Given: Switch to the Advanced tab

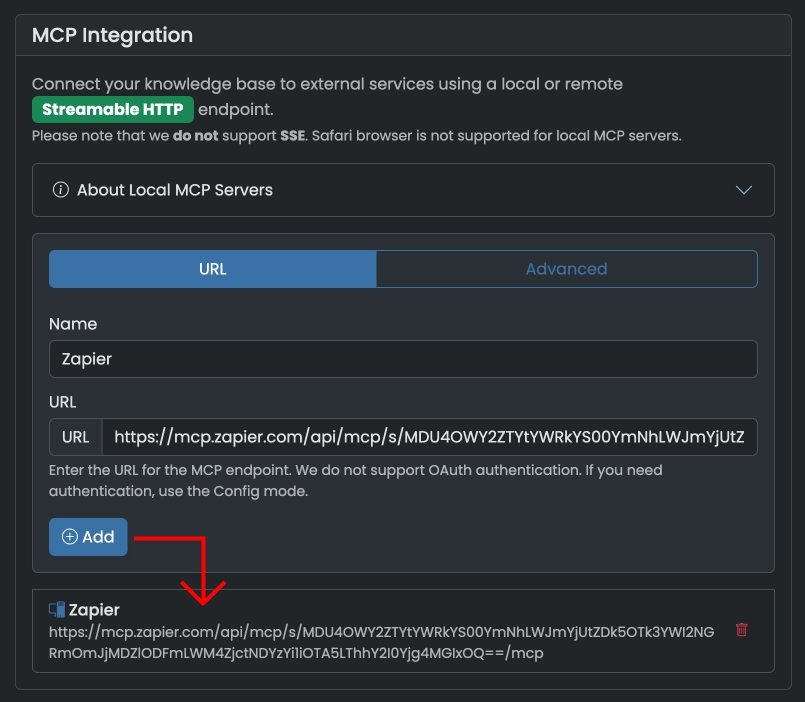Looking at the screenshot, I should click(566, 269).
